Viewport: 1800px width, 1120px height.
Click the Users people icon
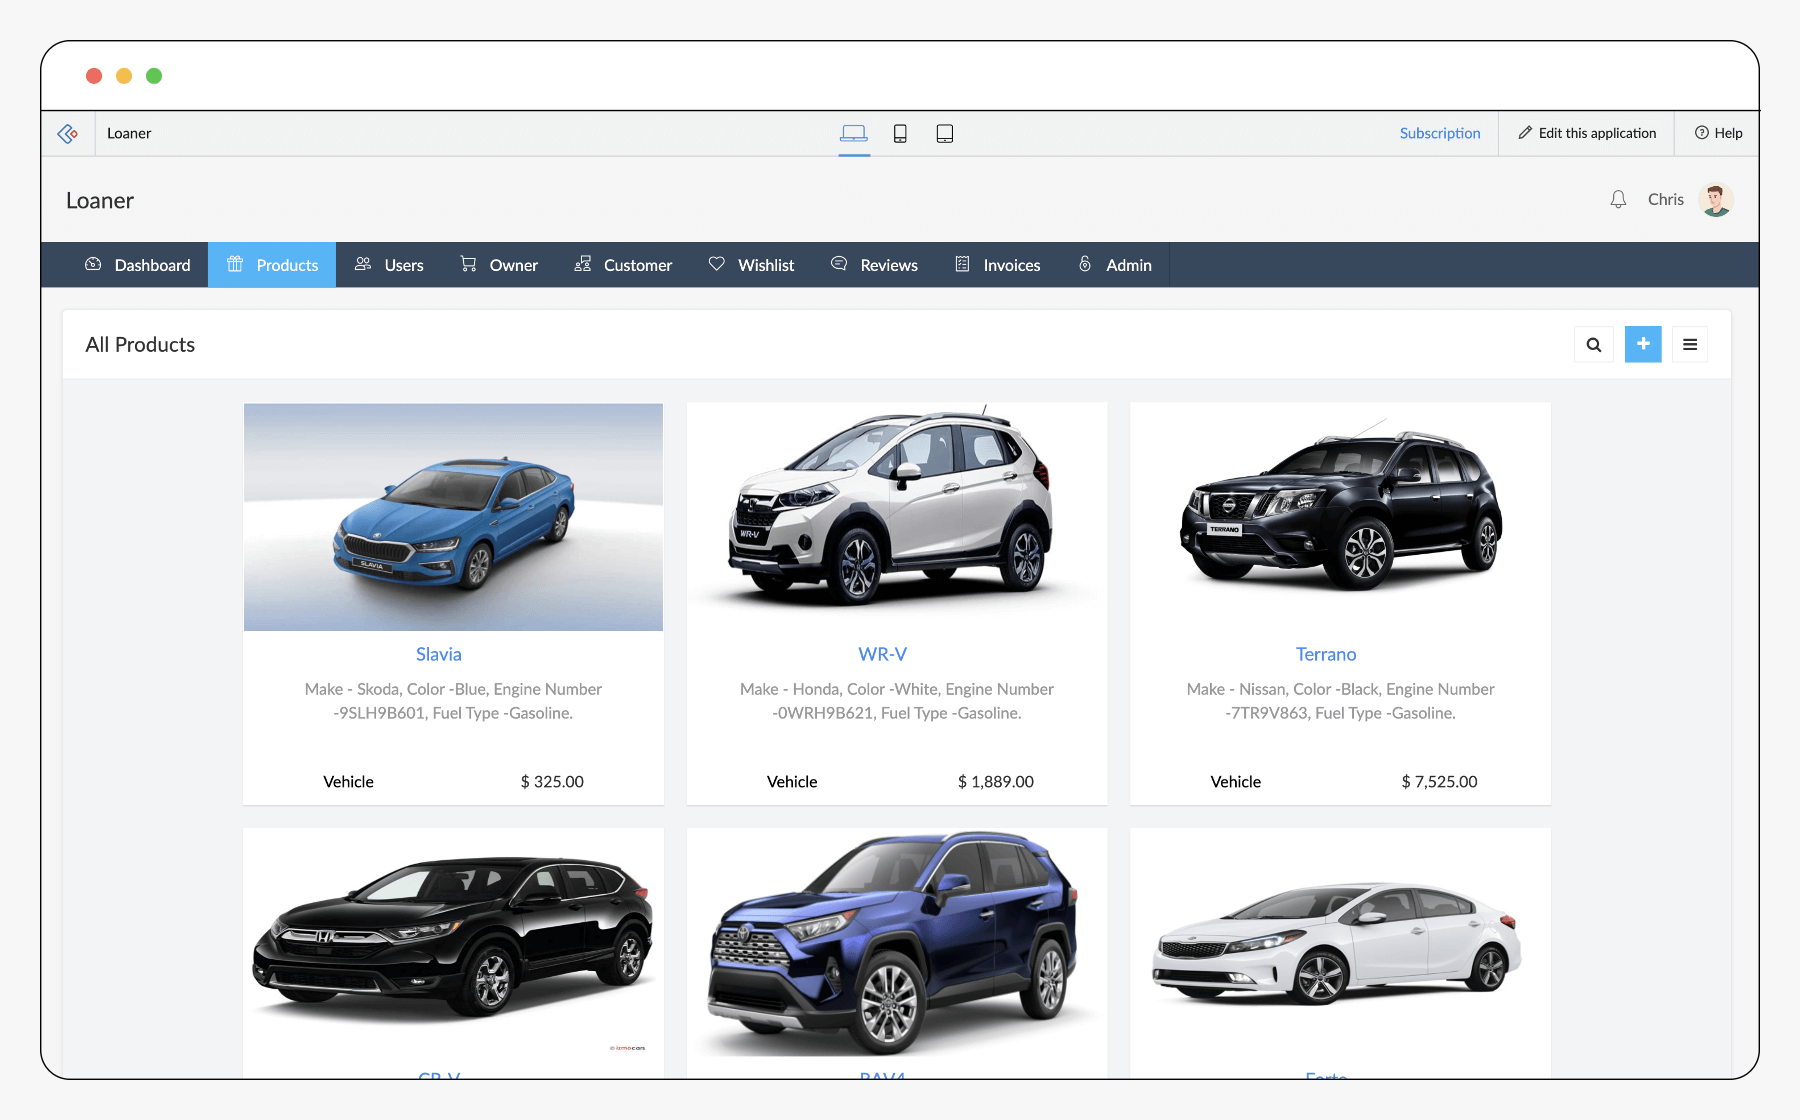tap(363, 264)
